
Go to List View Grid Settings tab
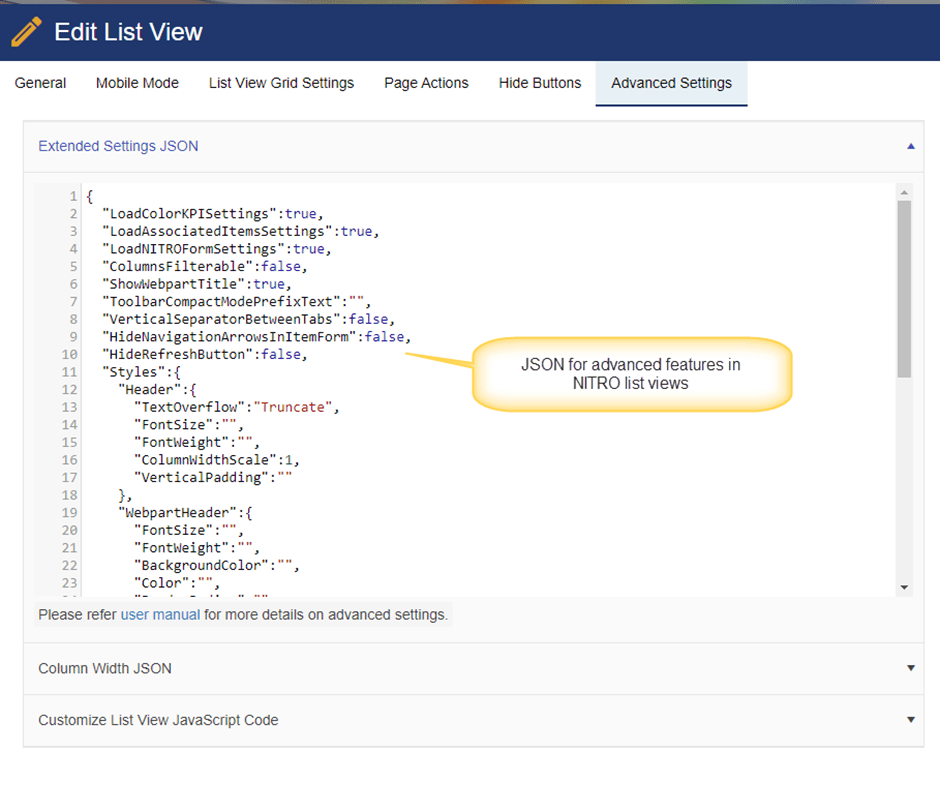point(281,83)
